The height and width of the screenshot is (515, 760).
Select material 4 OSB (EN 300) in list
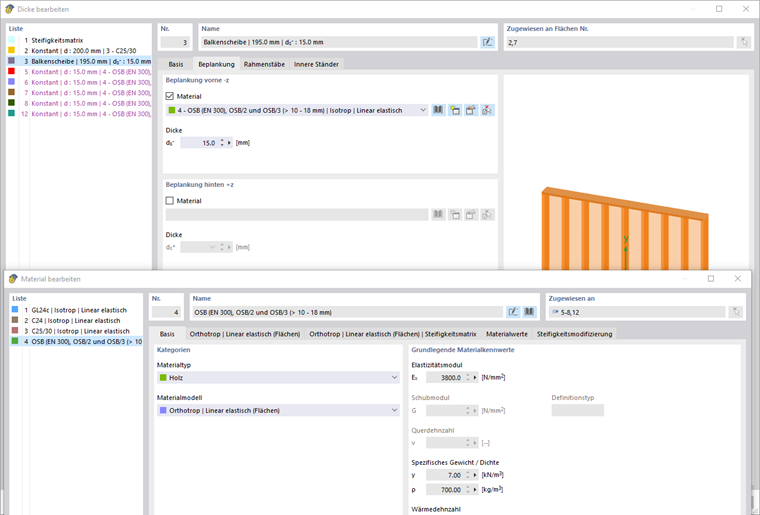[x=77, y=342]
